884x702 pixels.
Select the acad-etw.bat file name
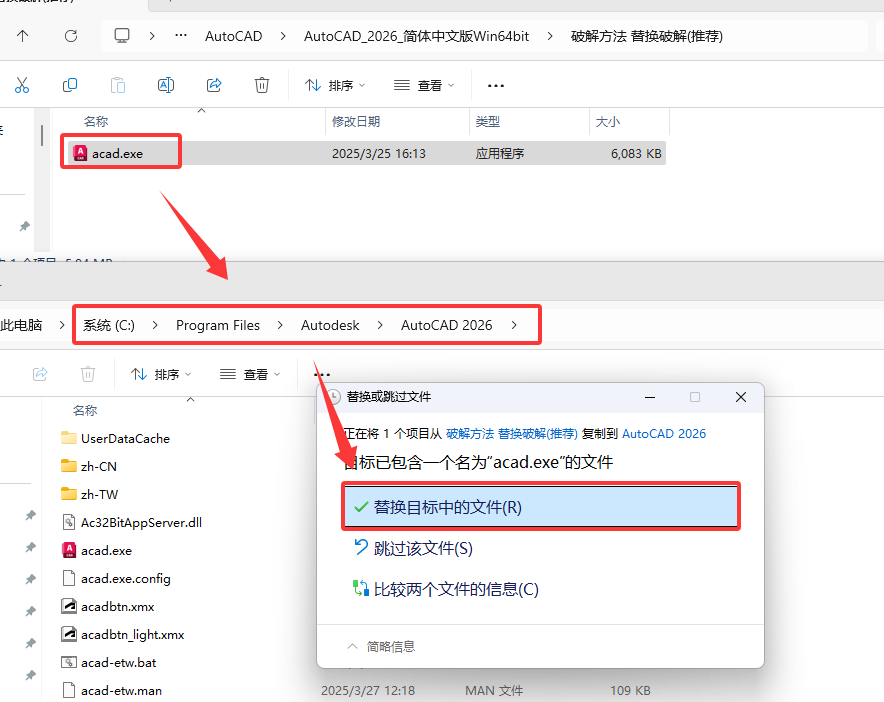[x=118, y=663]
